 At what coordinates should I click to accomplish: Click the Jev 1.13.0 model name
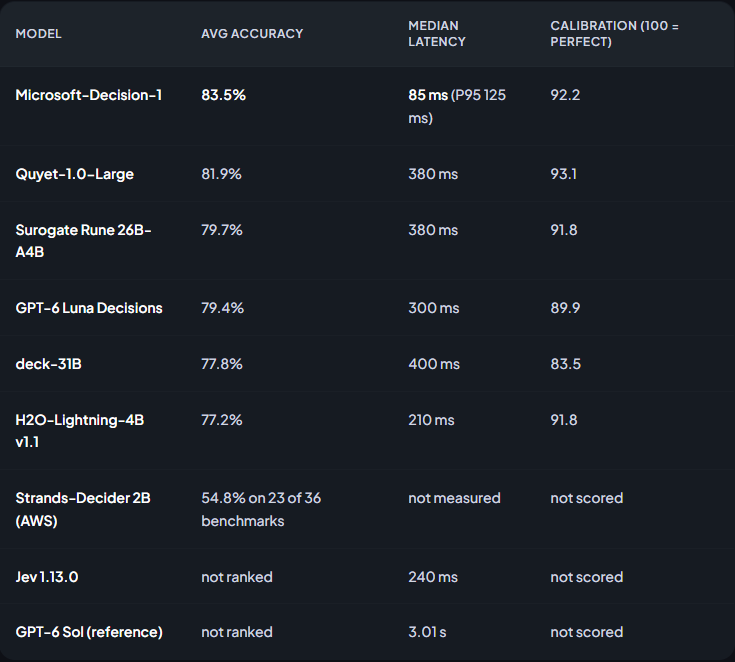click(x=47, y=577)
